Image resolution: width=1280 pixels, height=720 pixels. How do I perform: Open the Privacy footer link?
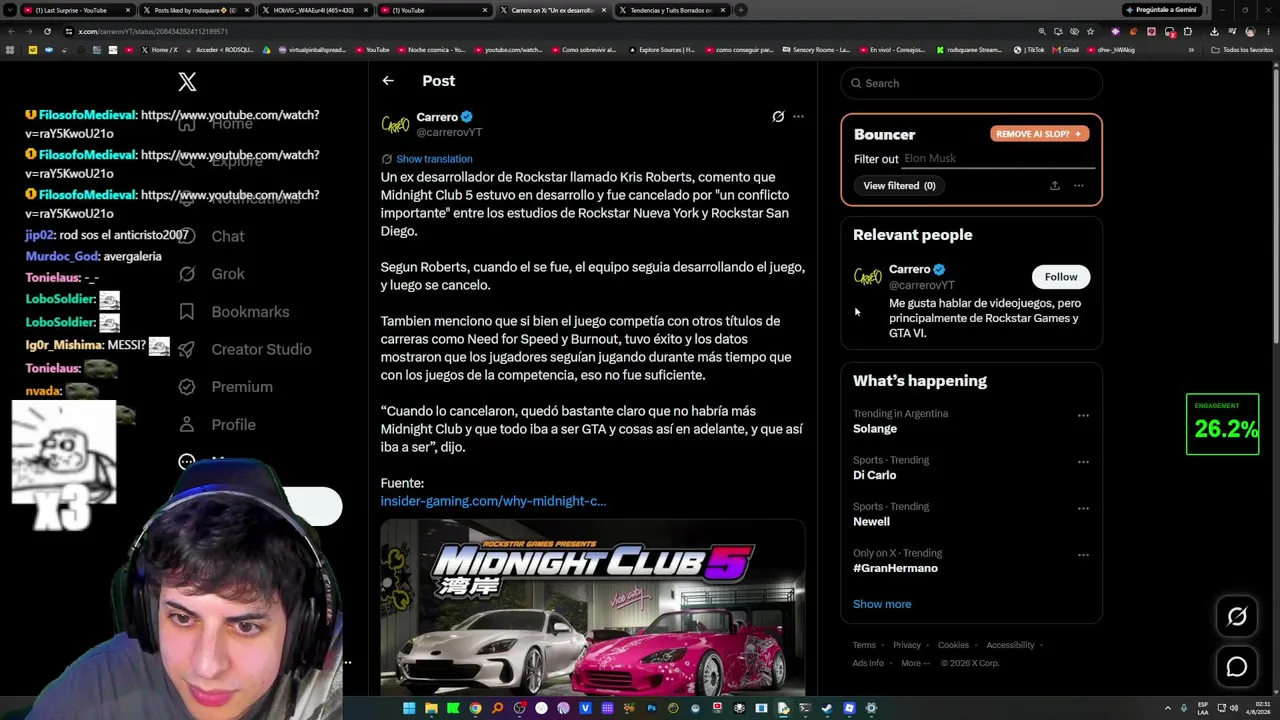tap(907, 646)
